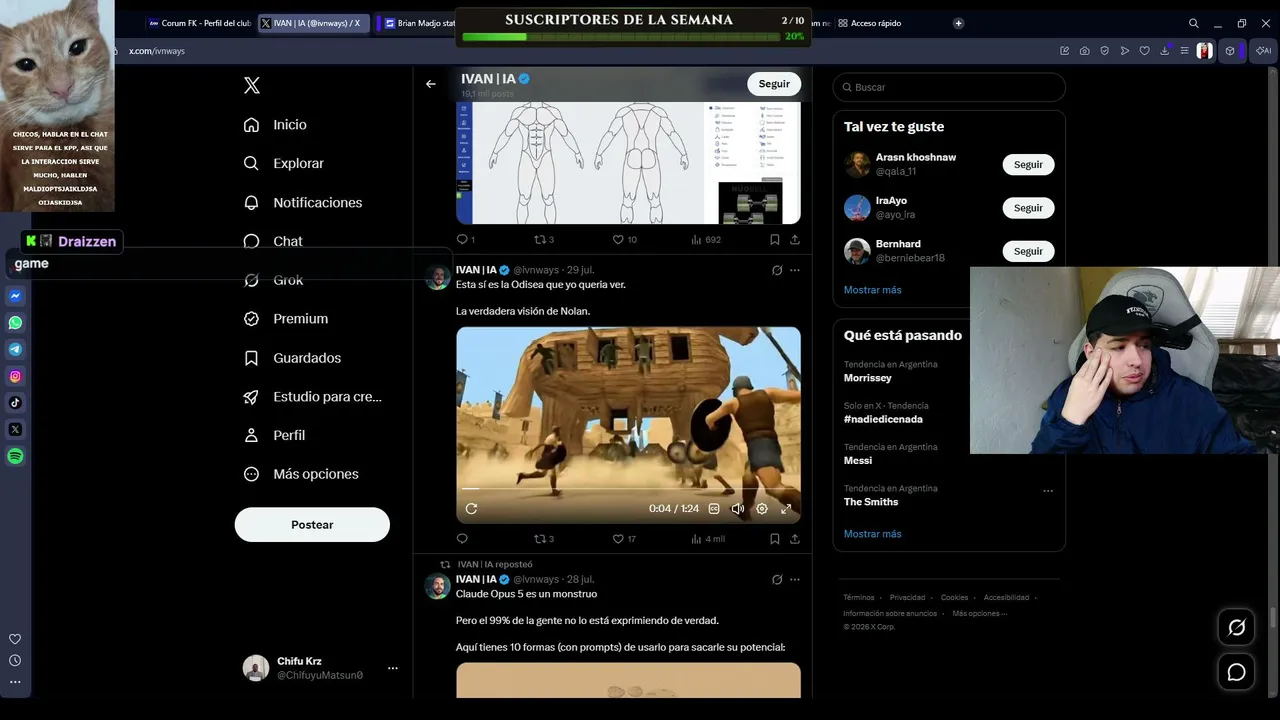Expand Más opciones menu

(x=301, y=474)
